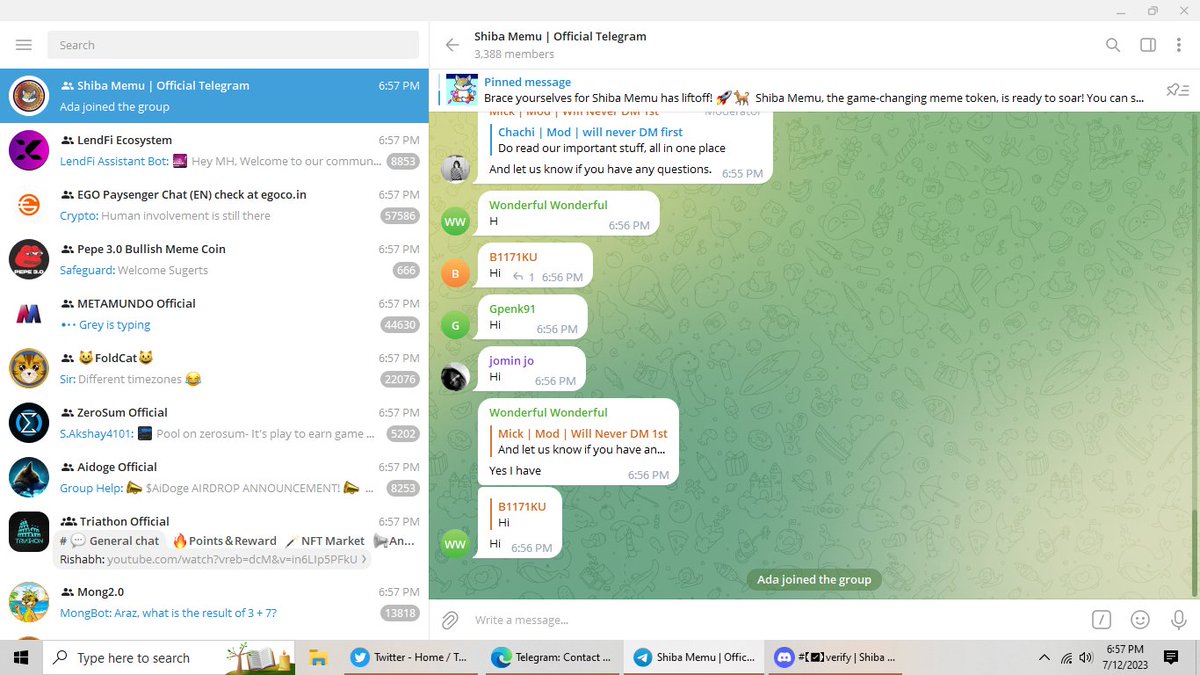Click the back arrow in chat header

pos(452,45)
